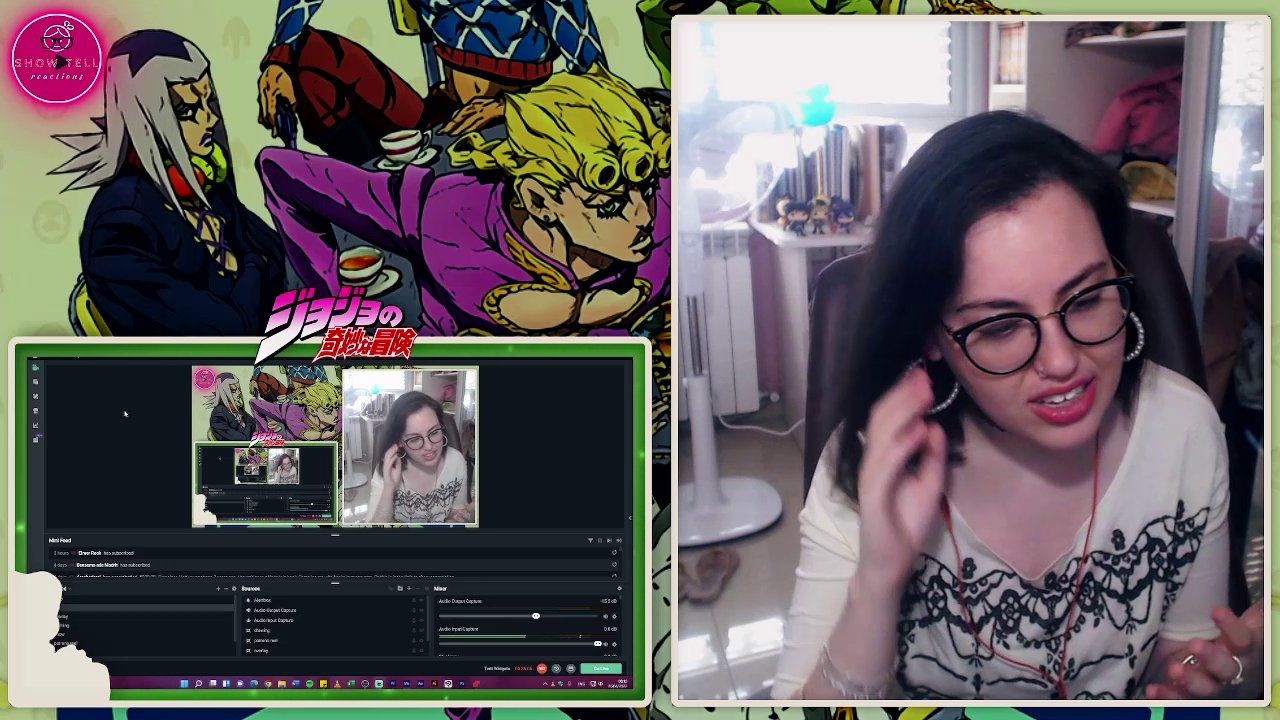
Task: Click the replay buffer icon next to REC
Action: pos(556,668)
